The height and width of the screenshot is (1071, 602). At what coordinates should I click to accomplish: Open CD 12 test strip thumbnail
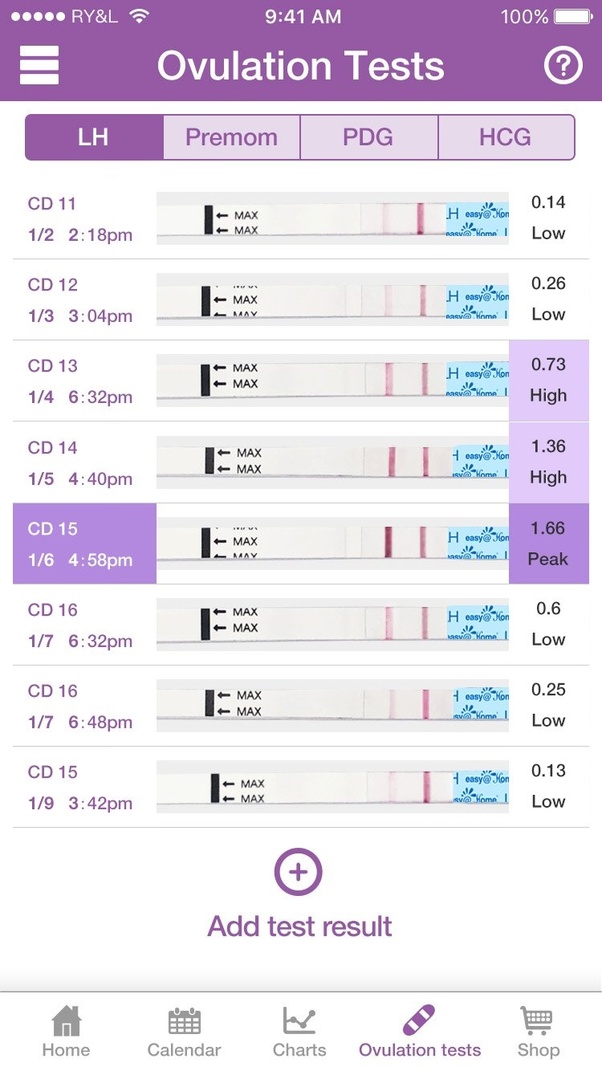click(332, 299)
